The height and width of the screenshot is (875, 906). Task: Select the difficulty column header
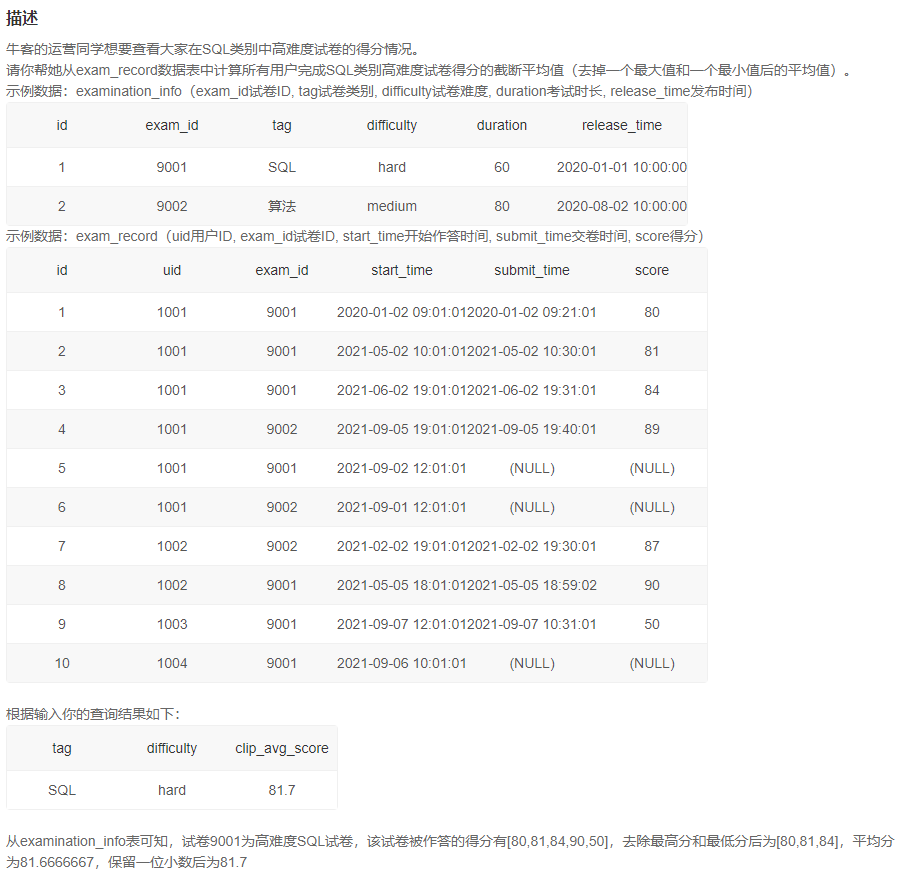(391, 125)
